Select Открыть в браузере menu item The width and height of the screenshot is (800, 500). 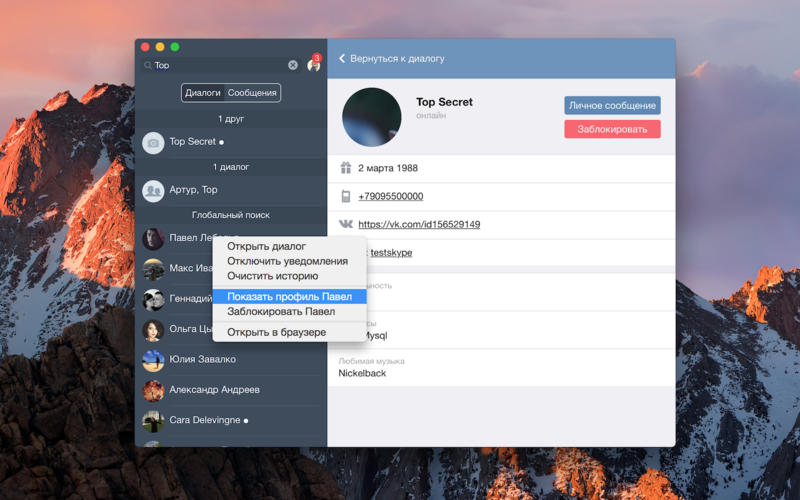click(289, 332)
